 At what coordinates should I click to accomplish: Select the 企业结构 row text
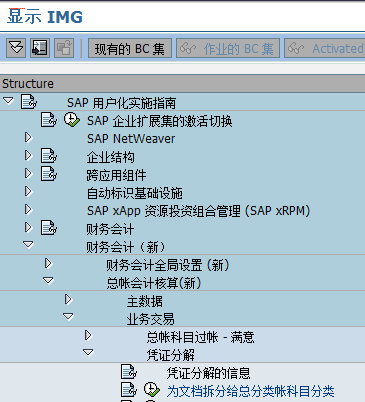pos(111,157)
